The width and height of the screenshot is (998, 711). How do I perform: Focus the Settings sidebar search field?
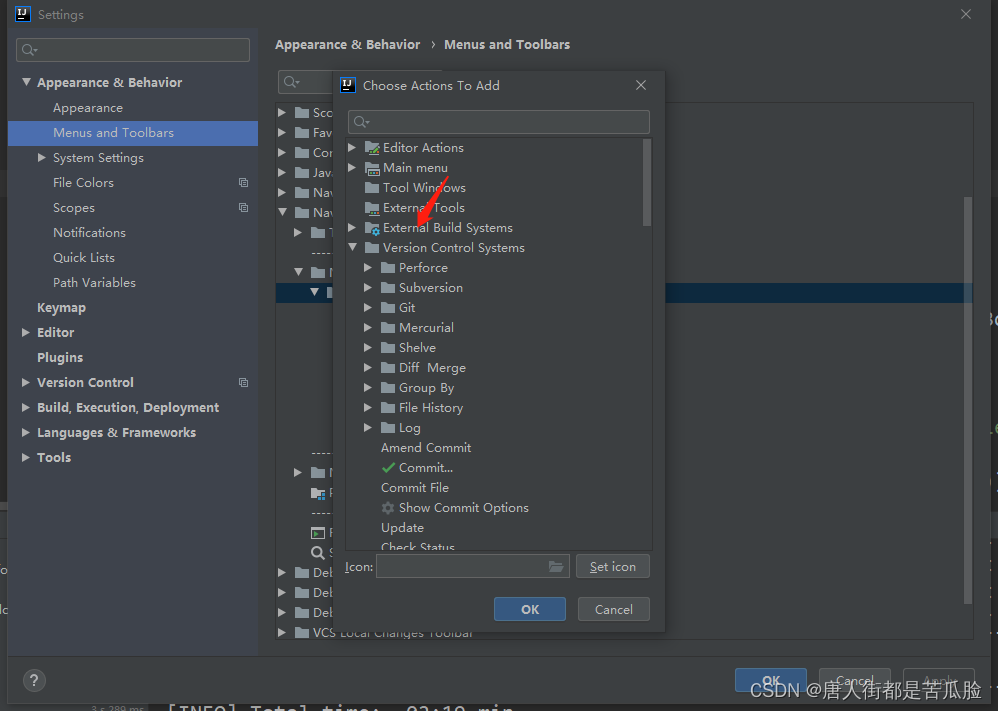(x=133, y=50)
